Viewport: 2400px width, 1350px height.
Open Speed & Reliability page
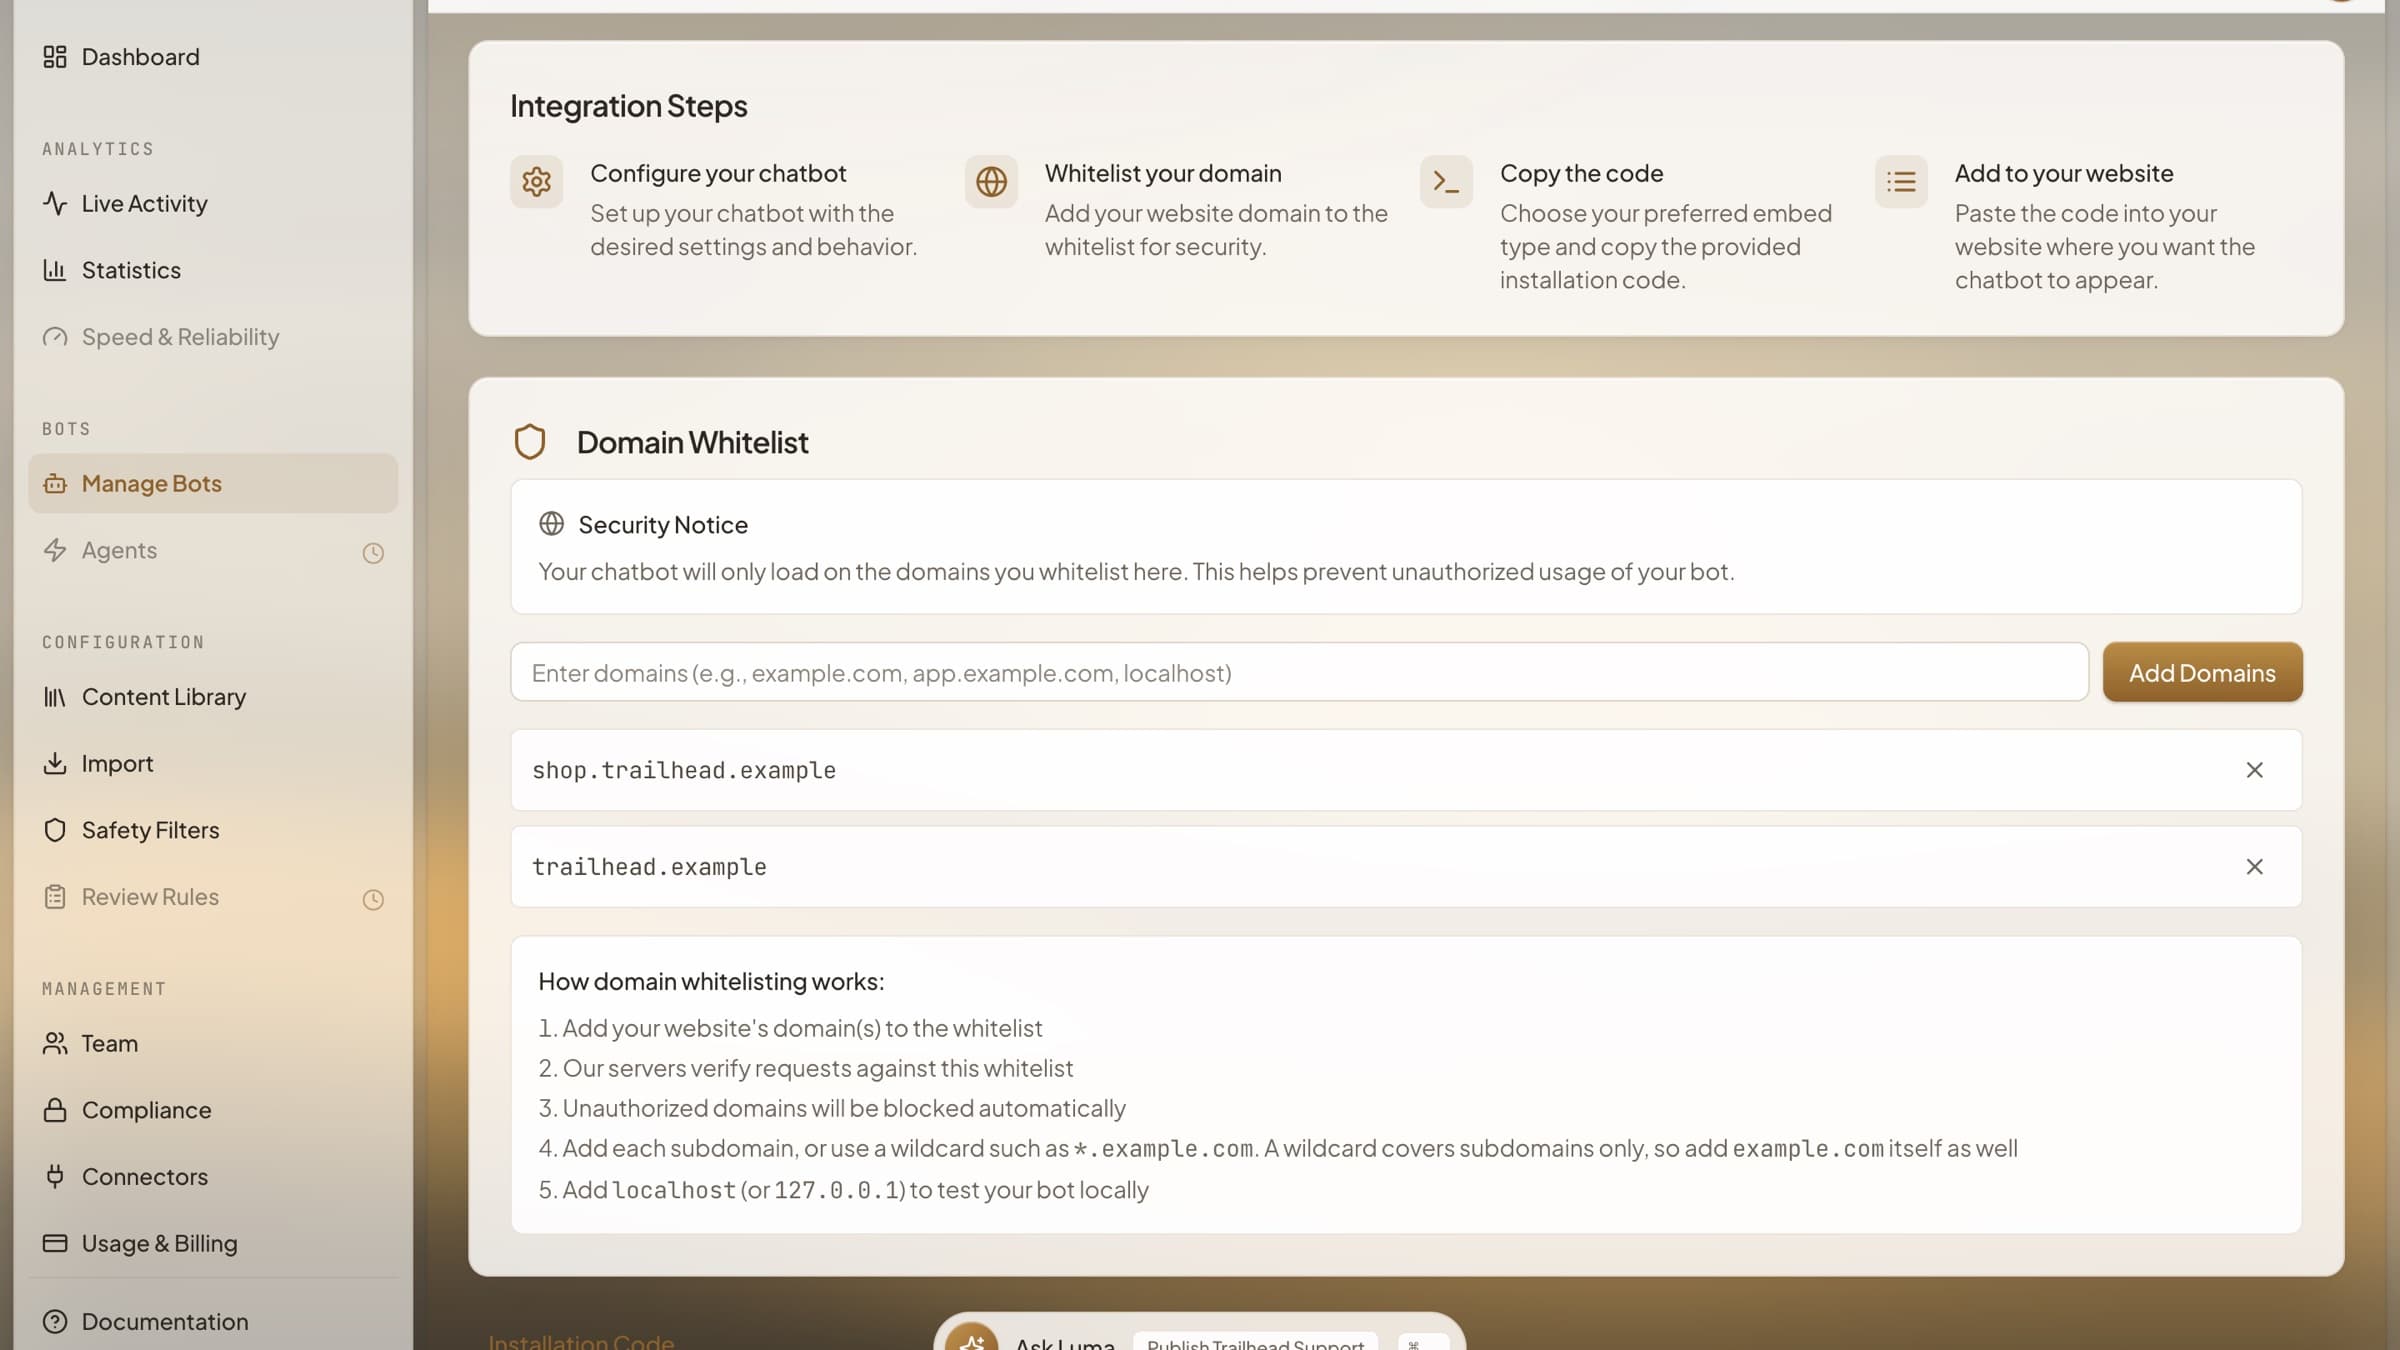click(x=213, y=337)
